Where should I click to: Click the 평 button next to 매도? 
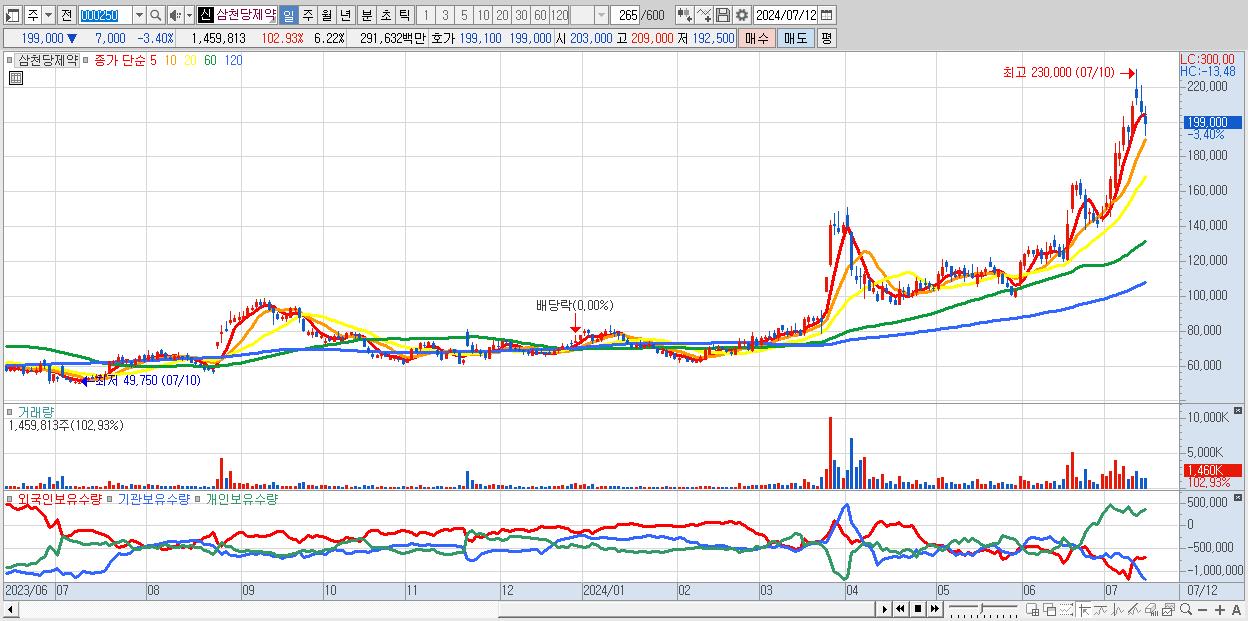826,38
